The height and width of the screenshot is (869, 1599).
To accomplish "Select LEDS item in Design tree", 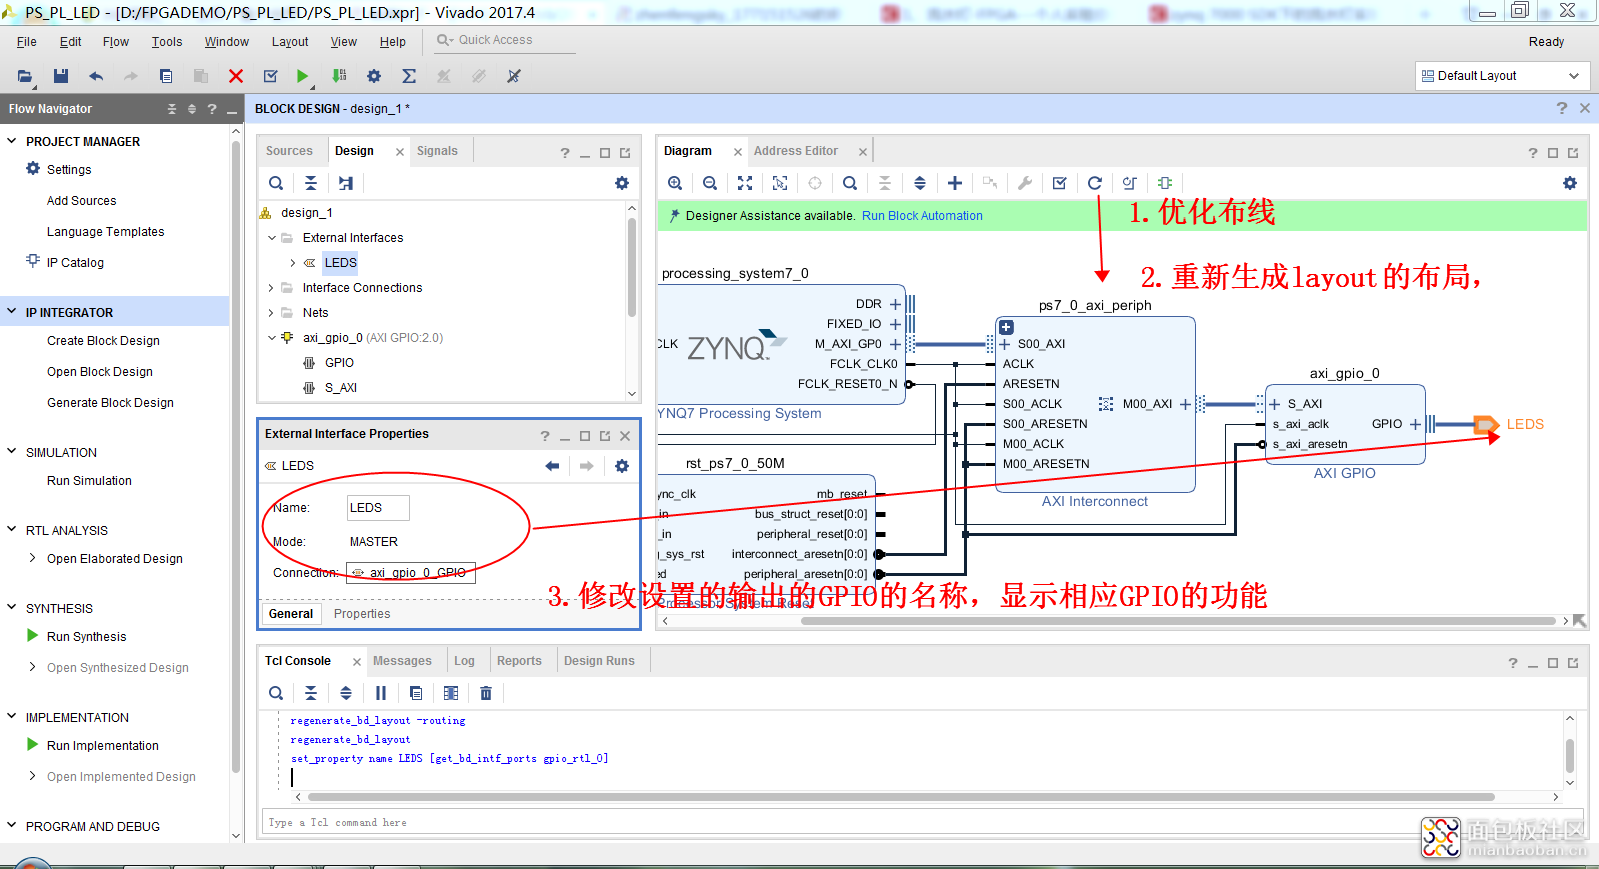I will (340, 263).
